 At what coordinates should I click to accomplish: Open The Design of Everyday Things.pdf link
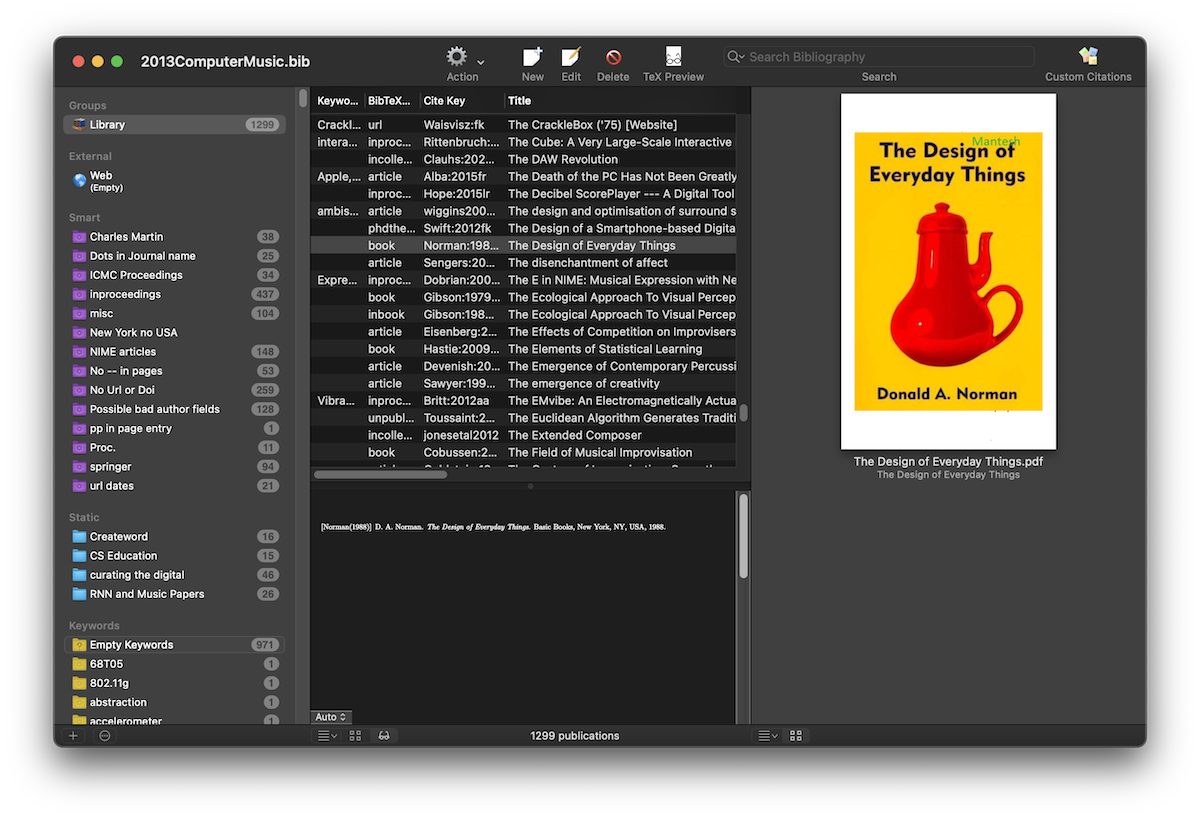point(947,461)
